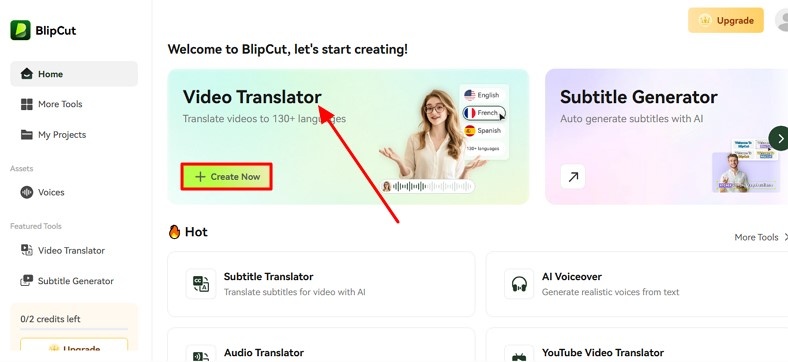Click the French language chip

(x=483, y=113)
